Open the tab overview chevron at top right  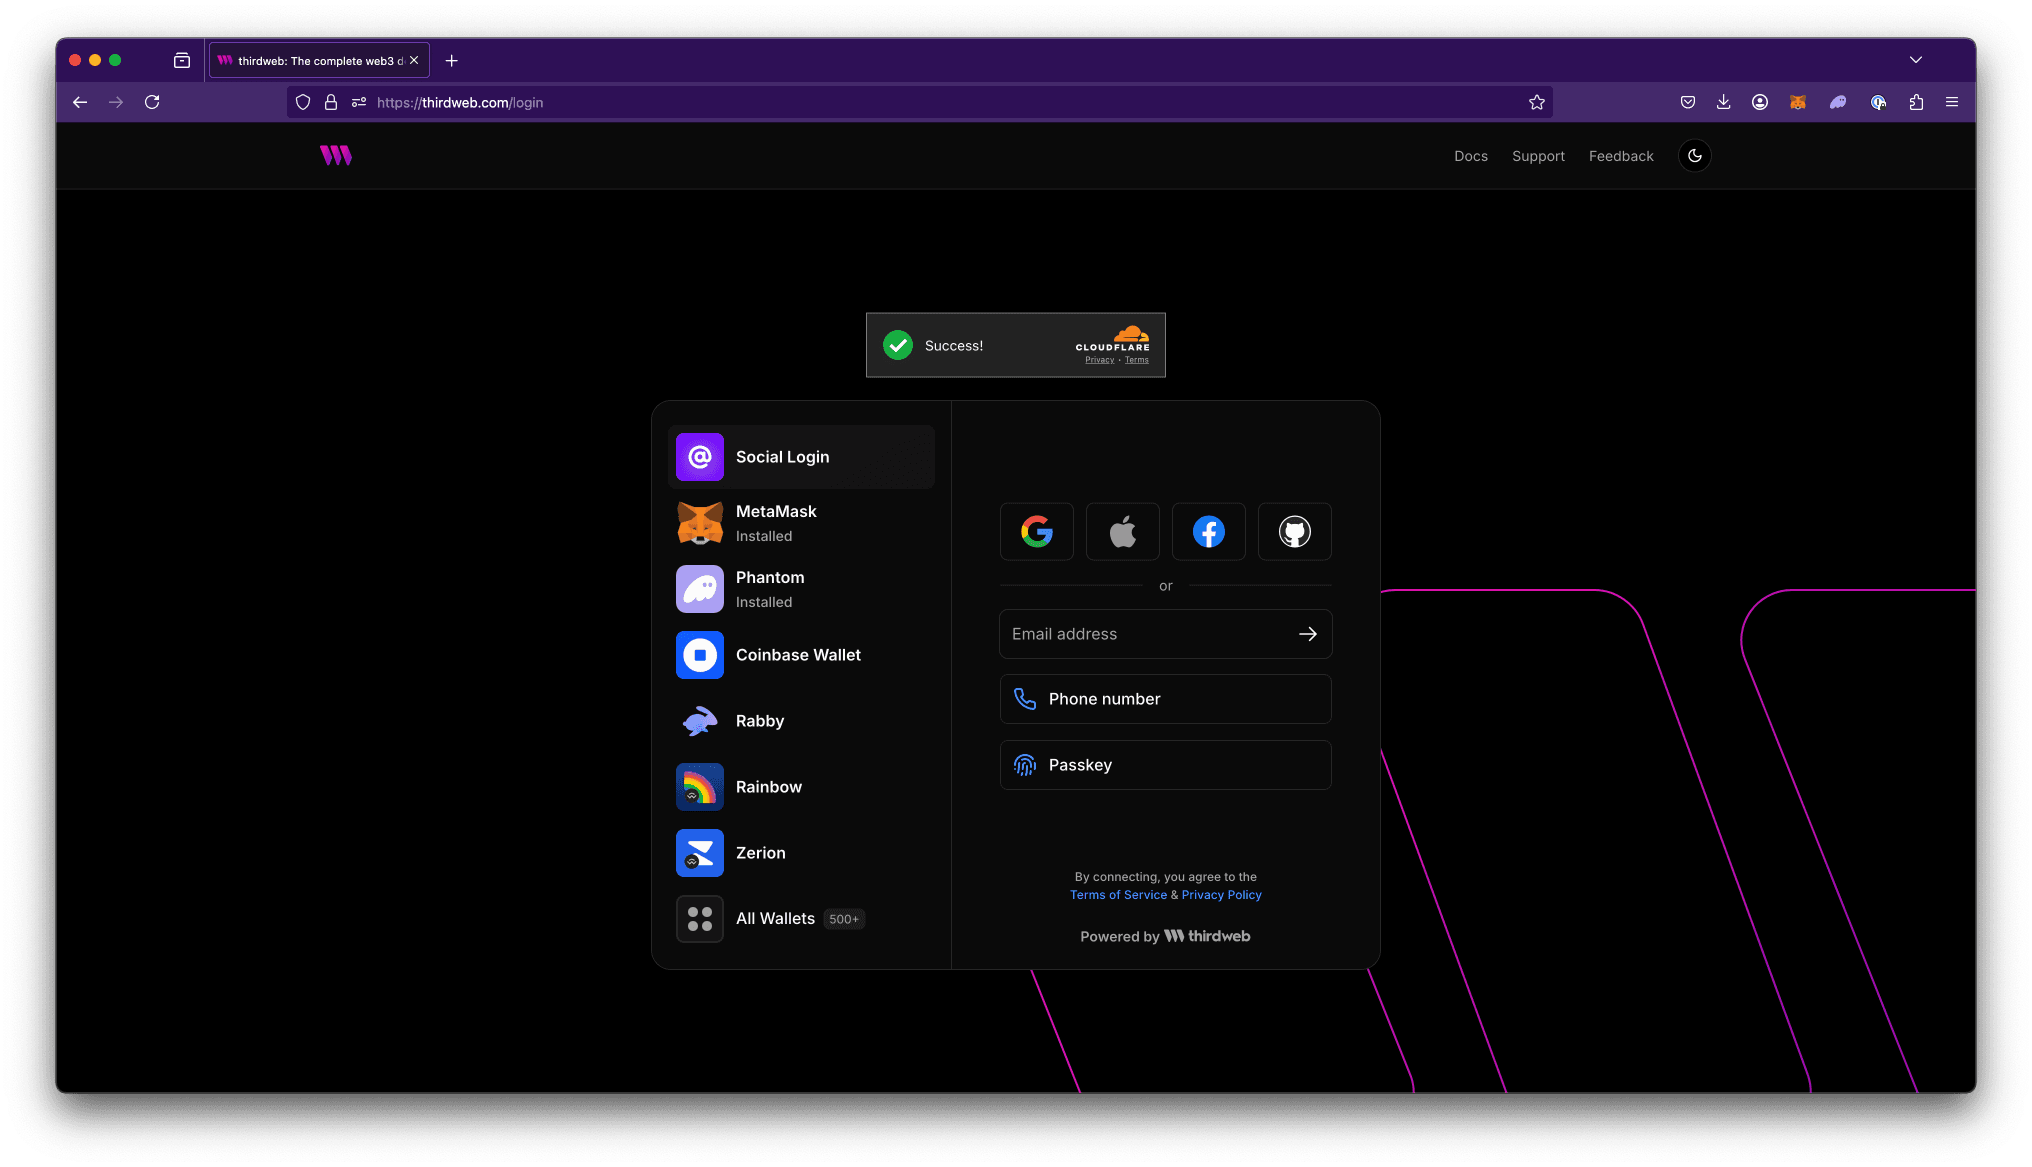point(1916,60)
